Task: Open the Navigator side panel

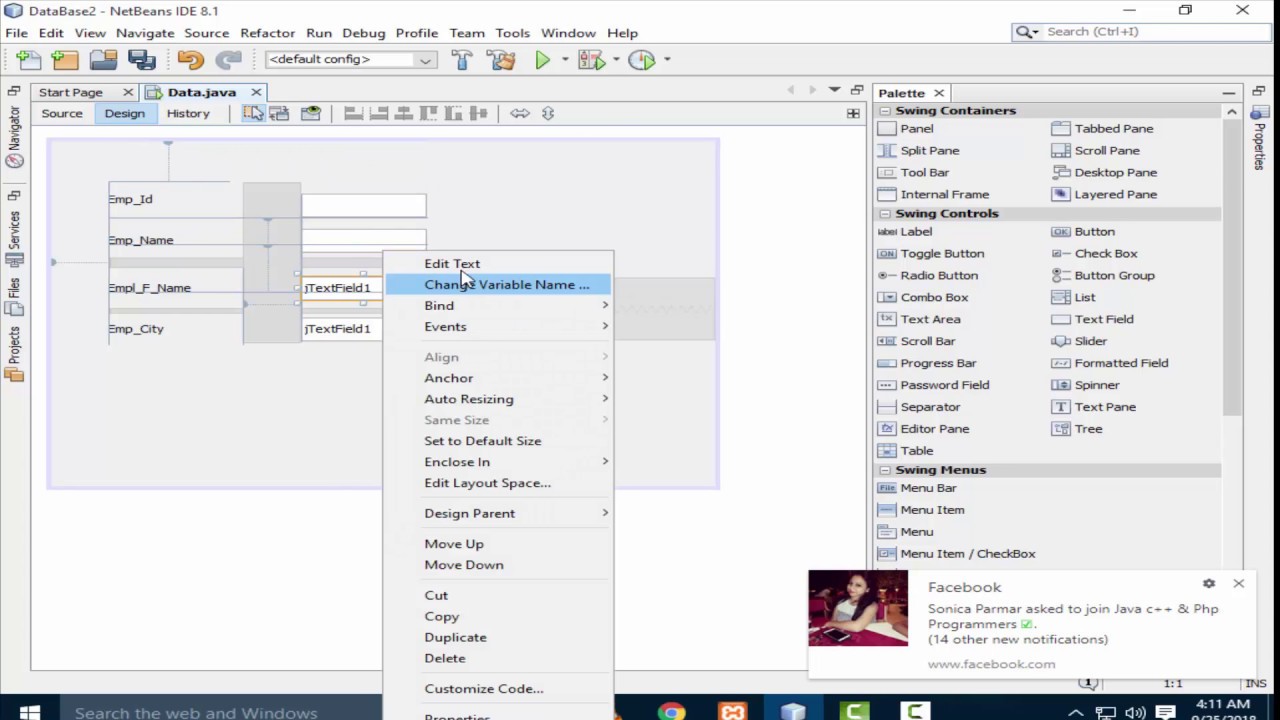Action: coord(14,136)
